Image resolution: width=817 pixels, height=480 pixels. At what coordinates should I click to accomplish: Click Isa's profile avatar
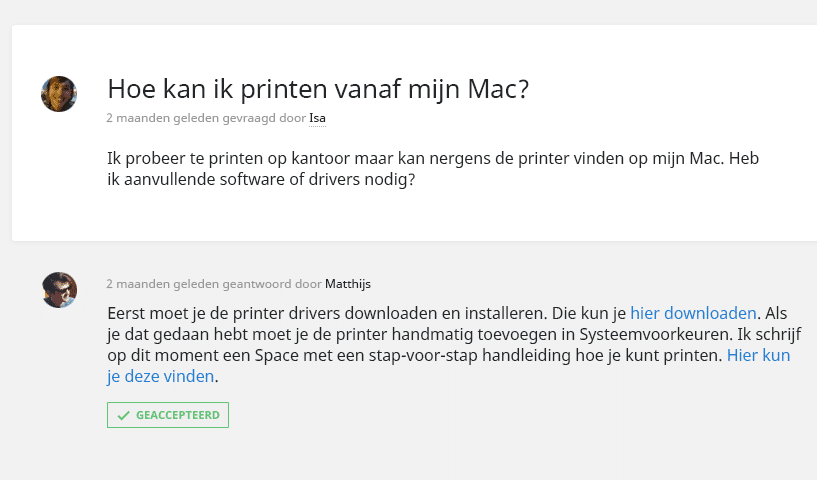click(x=59, y=94)
